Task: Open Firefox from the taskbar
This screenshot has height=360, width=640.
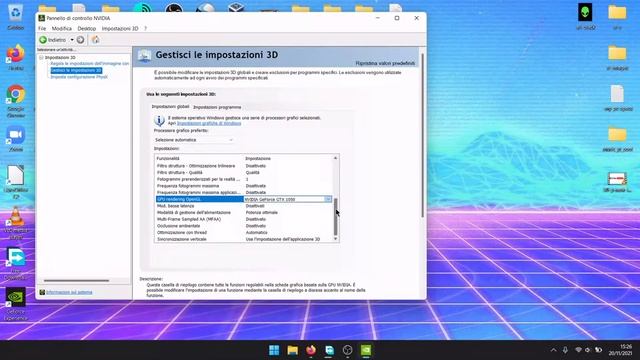Action: (x=311, y=350)
